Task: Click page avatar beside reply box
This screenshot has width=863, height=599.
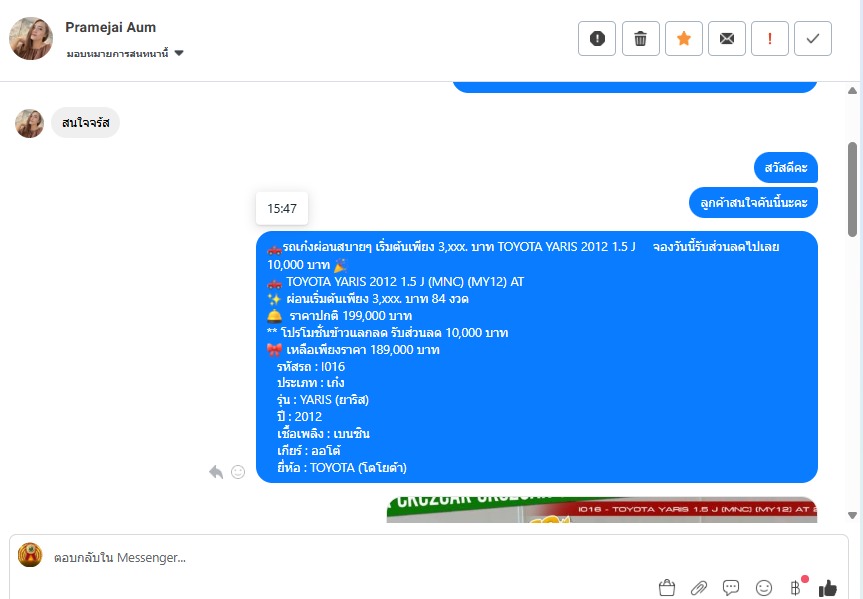Action: tap(30, 555)
